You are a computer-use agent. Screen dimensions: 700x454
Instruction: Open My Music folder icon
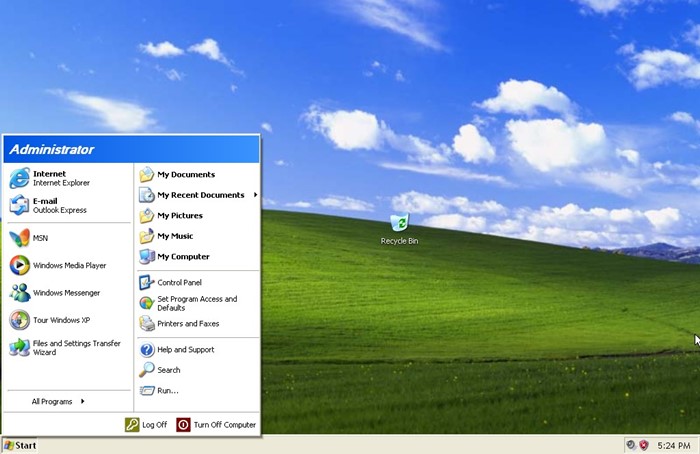[x=146, y=236]
